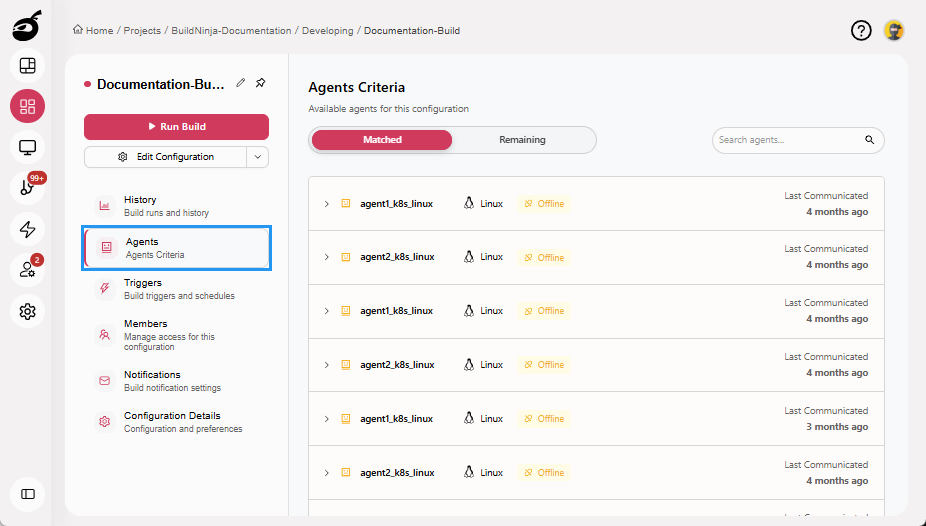Open user management icon with 2 badge

click(27, 270)
